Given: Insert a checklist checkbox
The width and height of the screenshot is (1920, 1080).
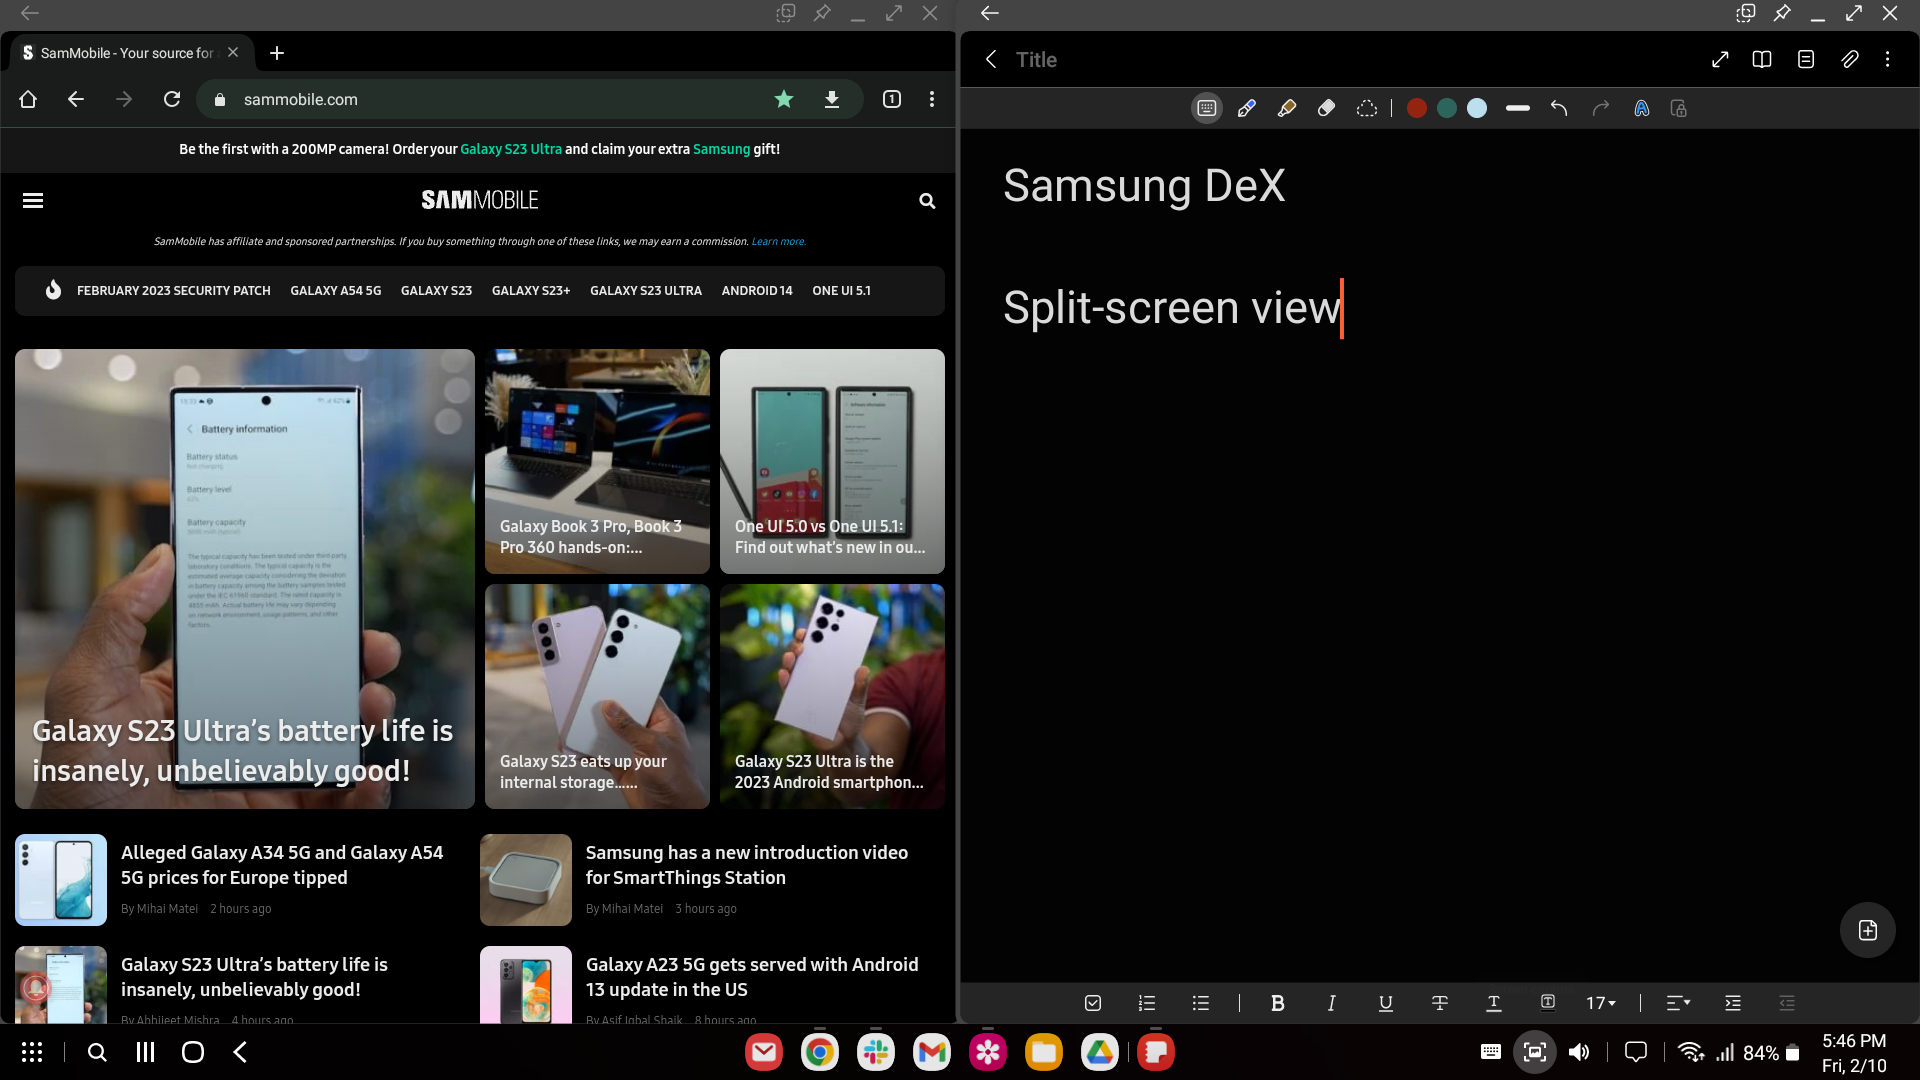Looking at the screenshot, I should (x=1093, y=1003).
